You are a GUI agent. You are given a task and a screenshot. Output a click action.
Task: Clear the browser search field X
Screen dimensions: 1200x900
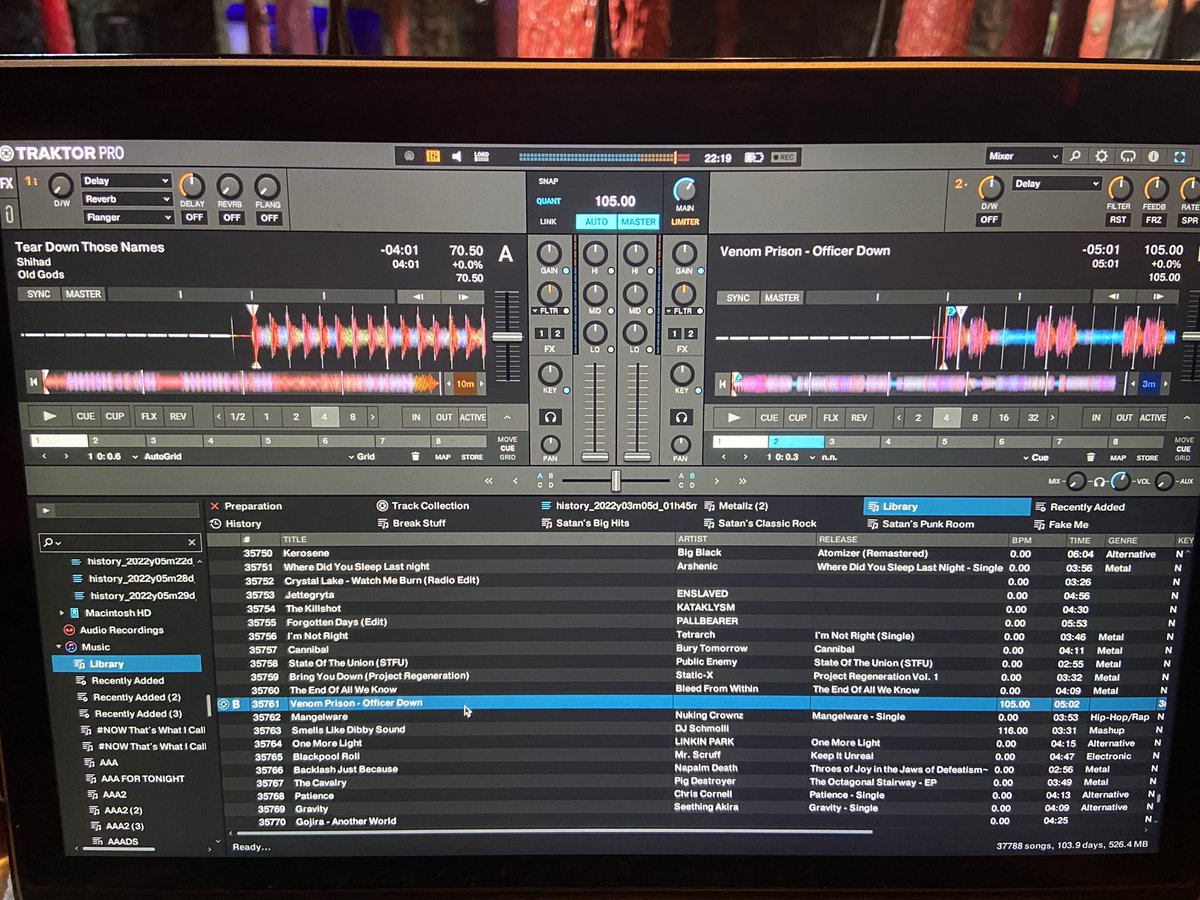pyautogui.click(x=193, y=542)
